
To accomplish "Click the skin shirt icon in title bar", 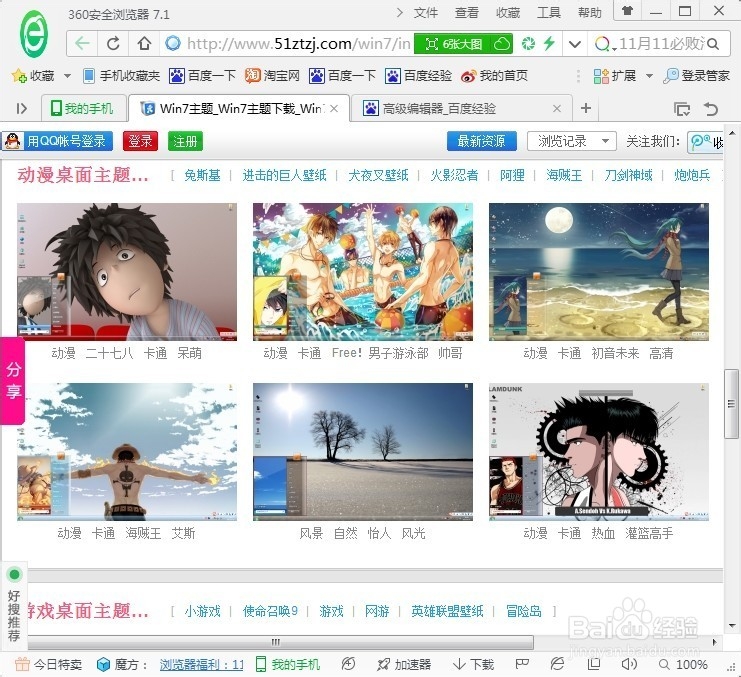I will [x=628, y=10].
